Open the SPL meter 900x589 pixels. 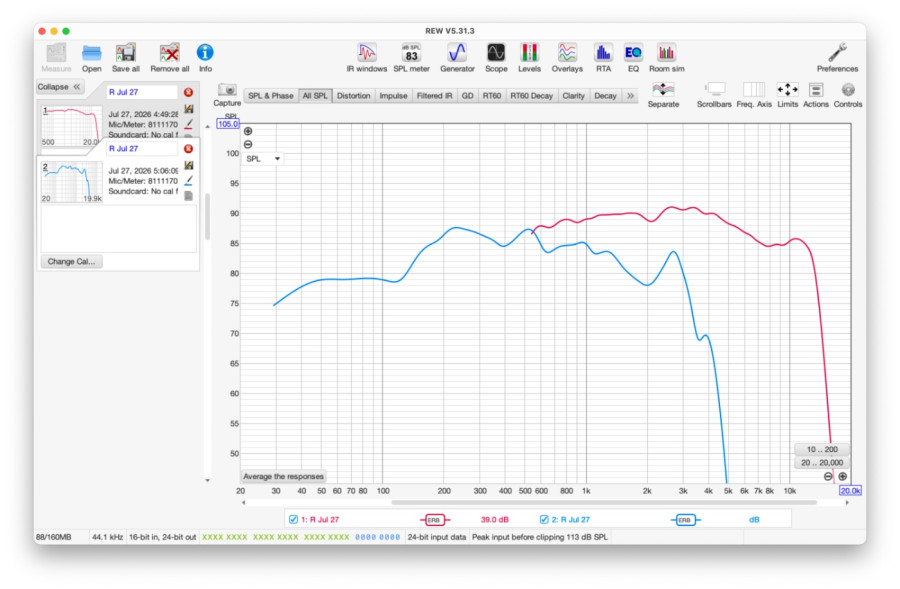[411, 57]
